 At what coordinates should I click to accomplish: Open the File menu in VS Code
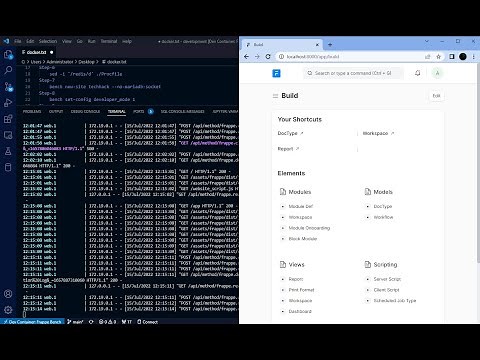[x=18, y=41]
